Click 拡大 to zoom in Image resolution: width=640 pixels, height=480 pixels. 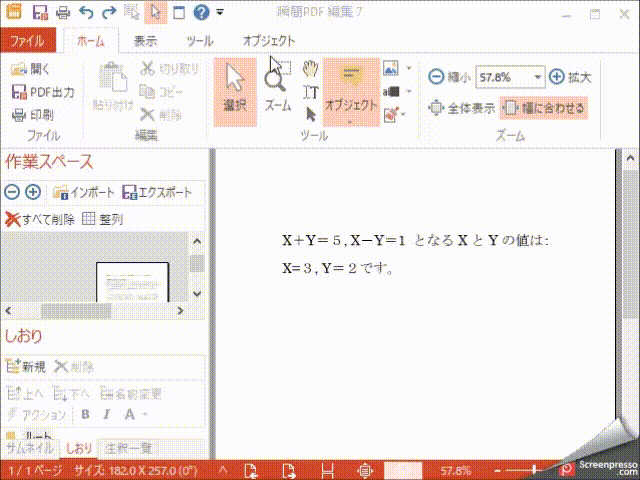(x=570, y=77)
